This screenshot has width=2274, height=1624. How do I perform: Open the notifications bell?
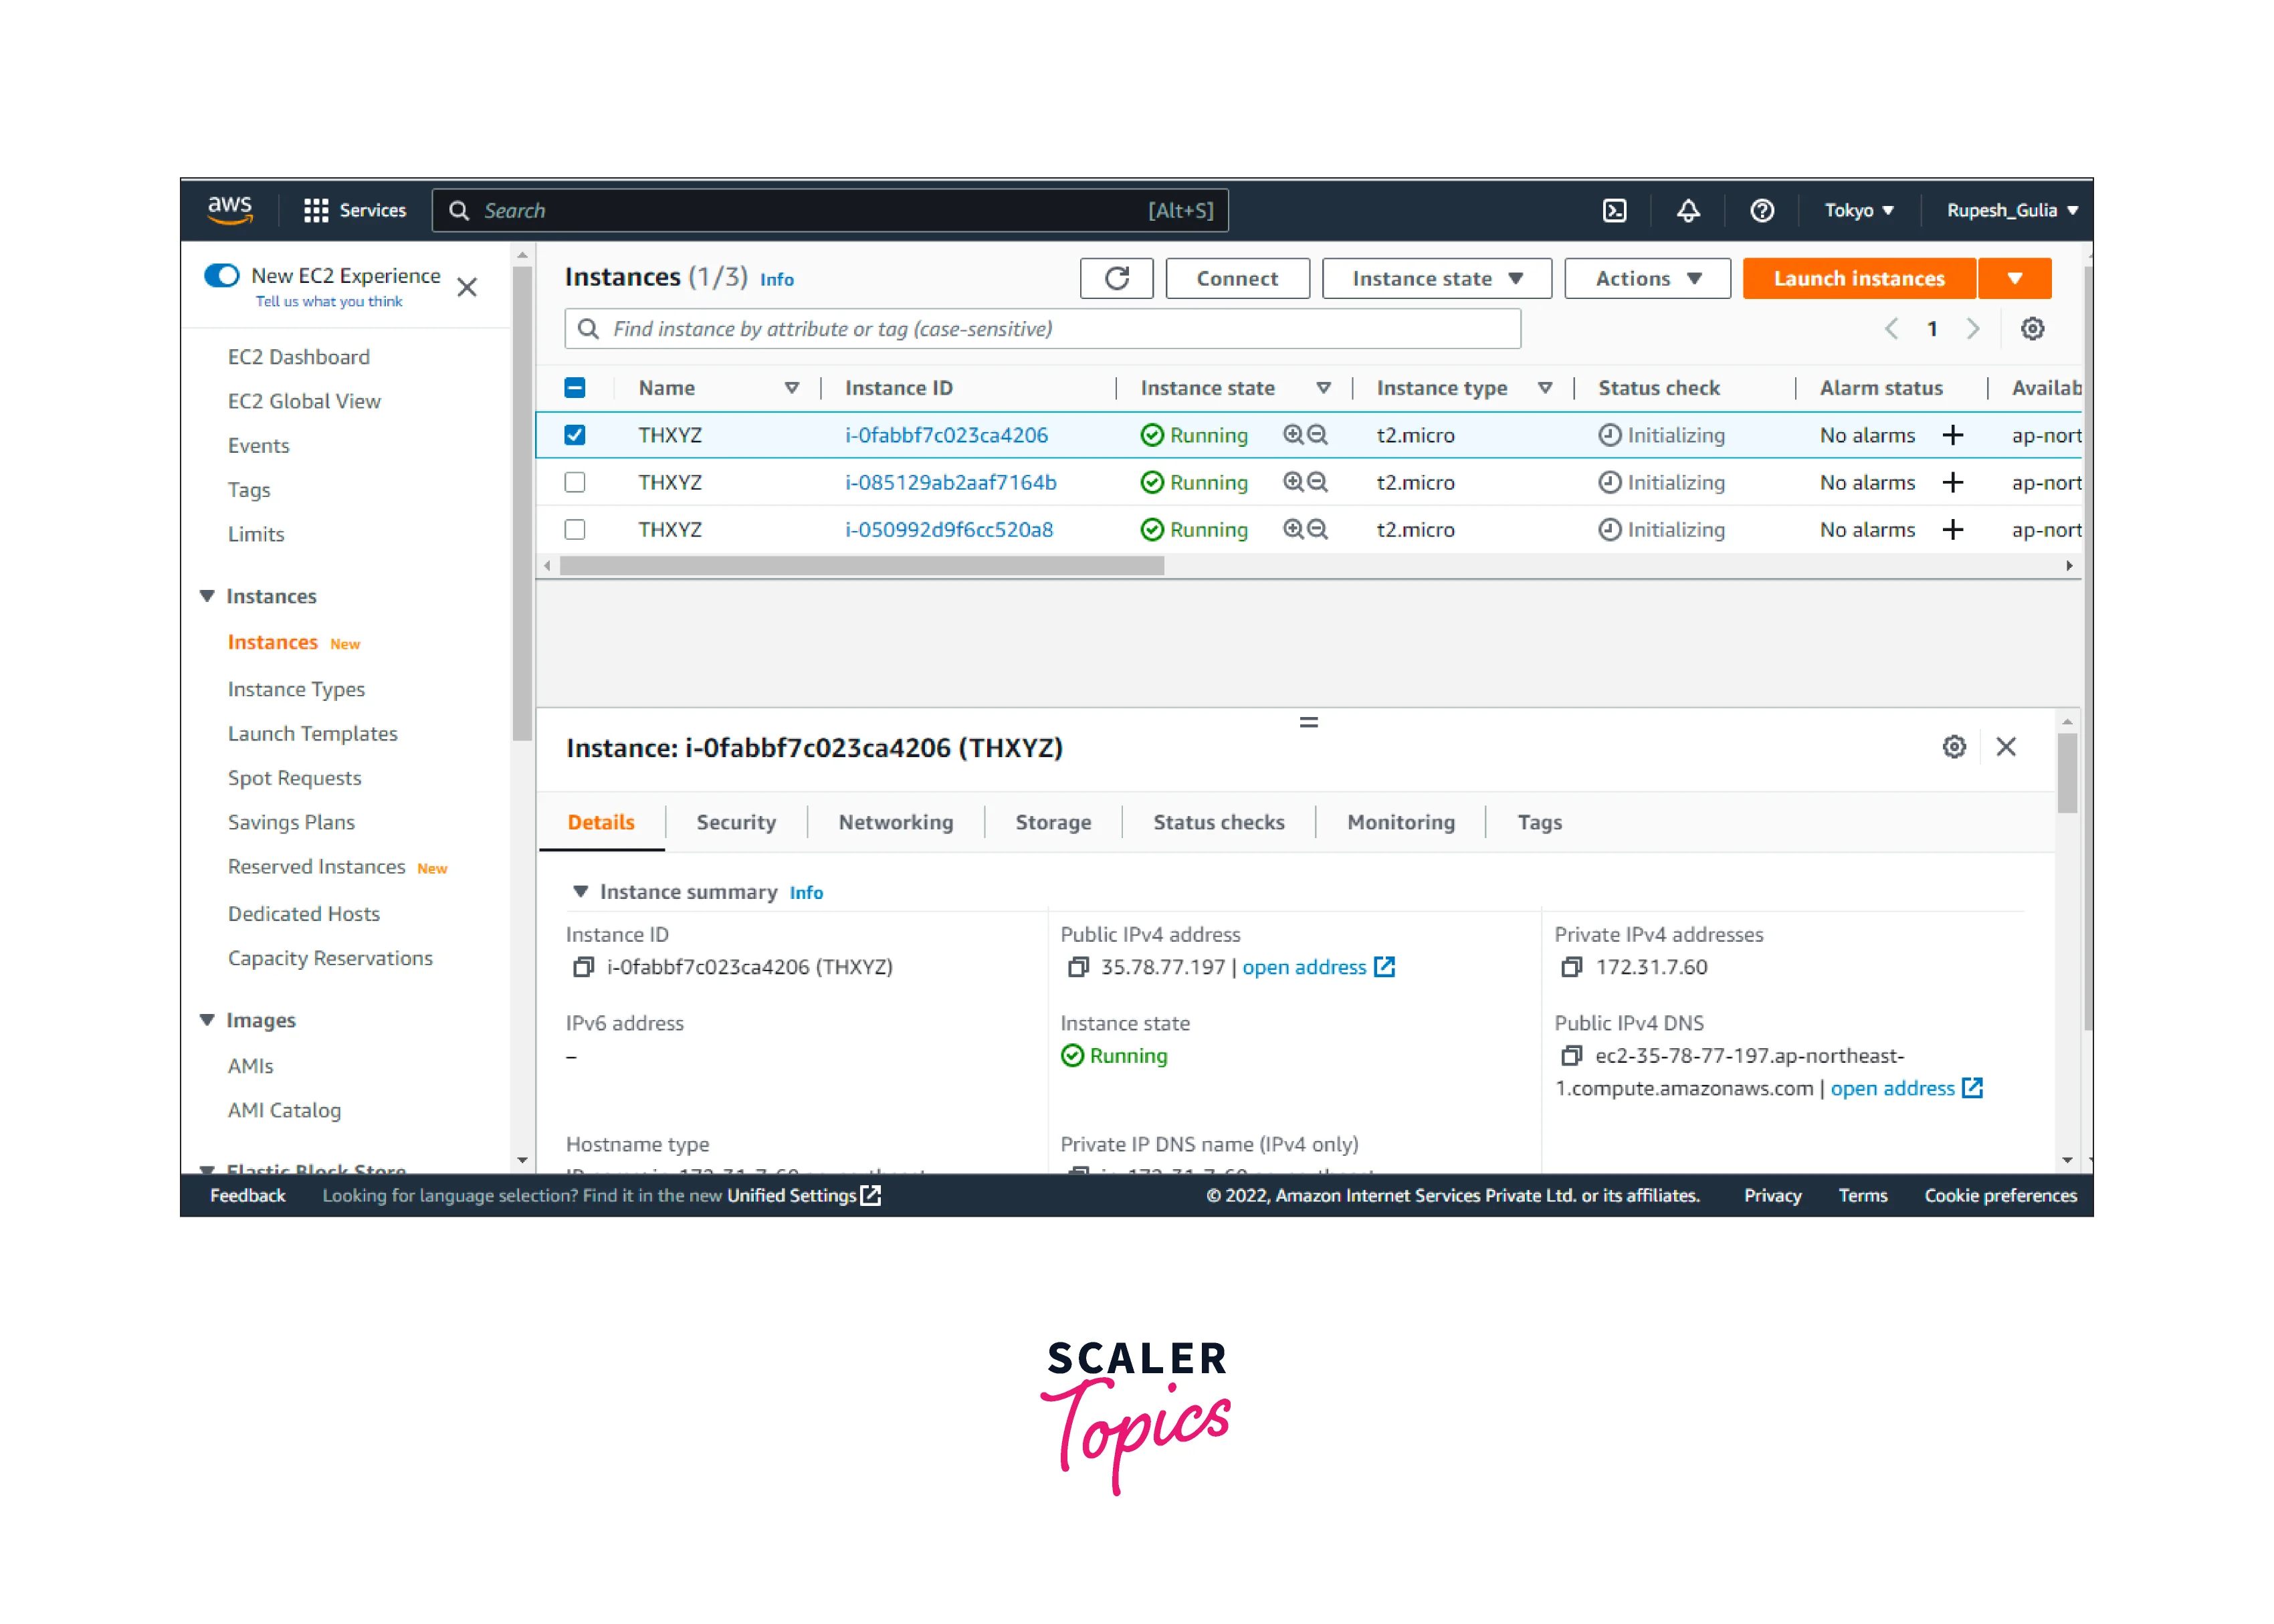click(1688, 210)
